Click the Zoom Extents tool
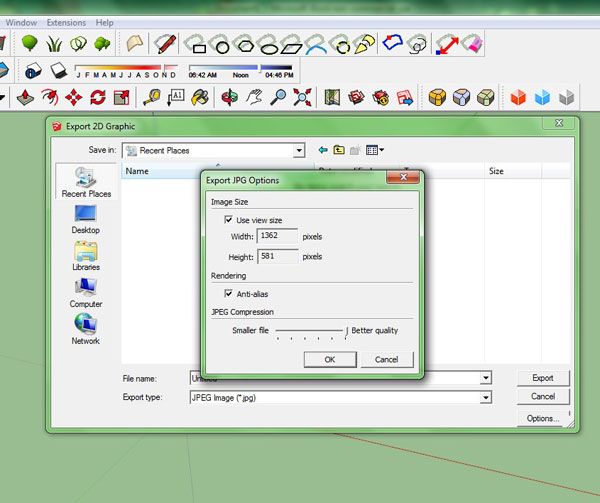600x503 pixels. (303, 97)
